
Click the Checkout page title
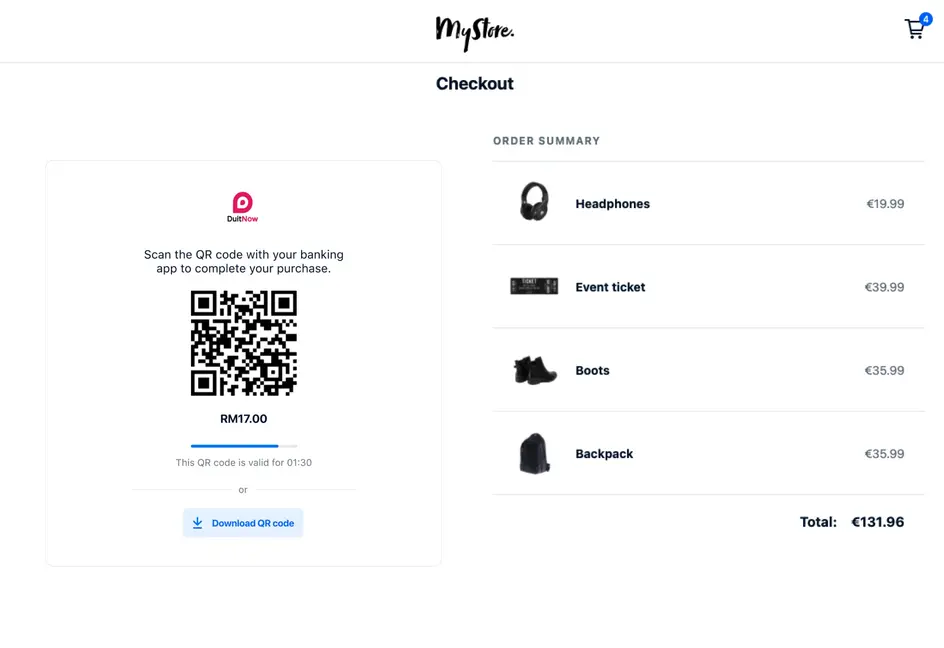pos(475,84)
